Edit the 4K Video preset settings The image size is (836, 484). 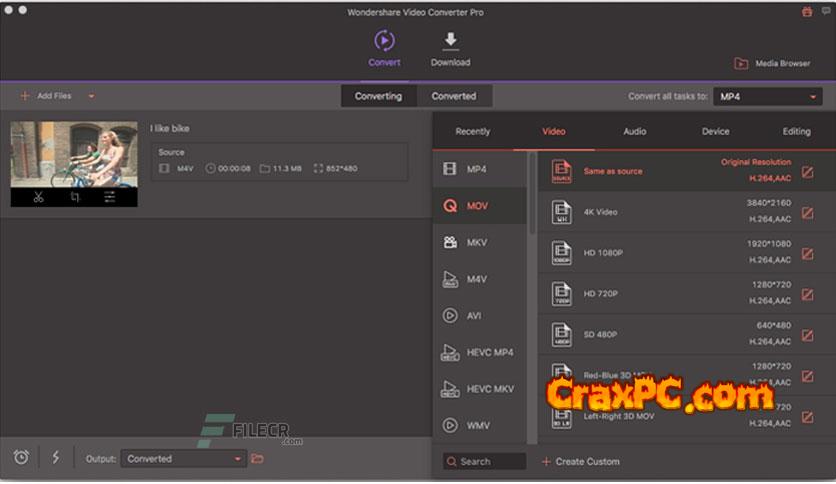click(x=808, y=213)
